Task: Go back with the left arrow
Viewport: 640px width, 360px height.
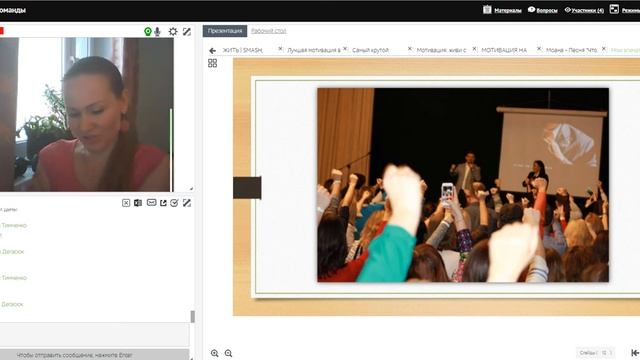Action: pyautogui.click(x=212, y=51)
